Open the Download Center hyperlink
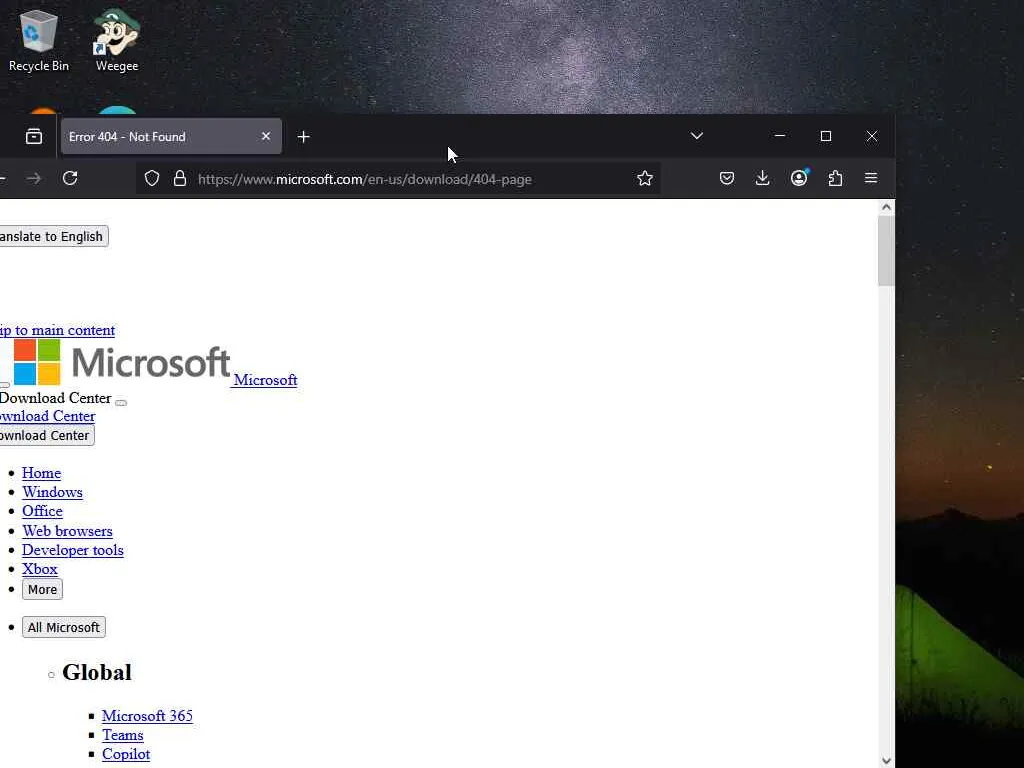 tap(48, 416)
